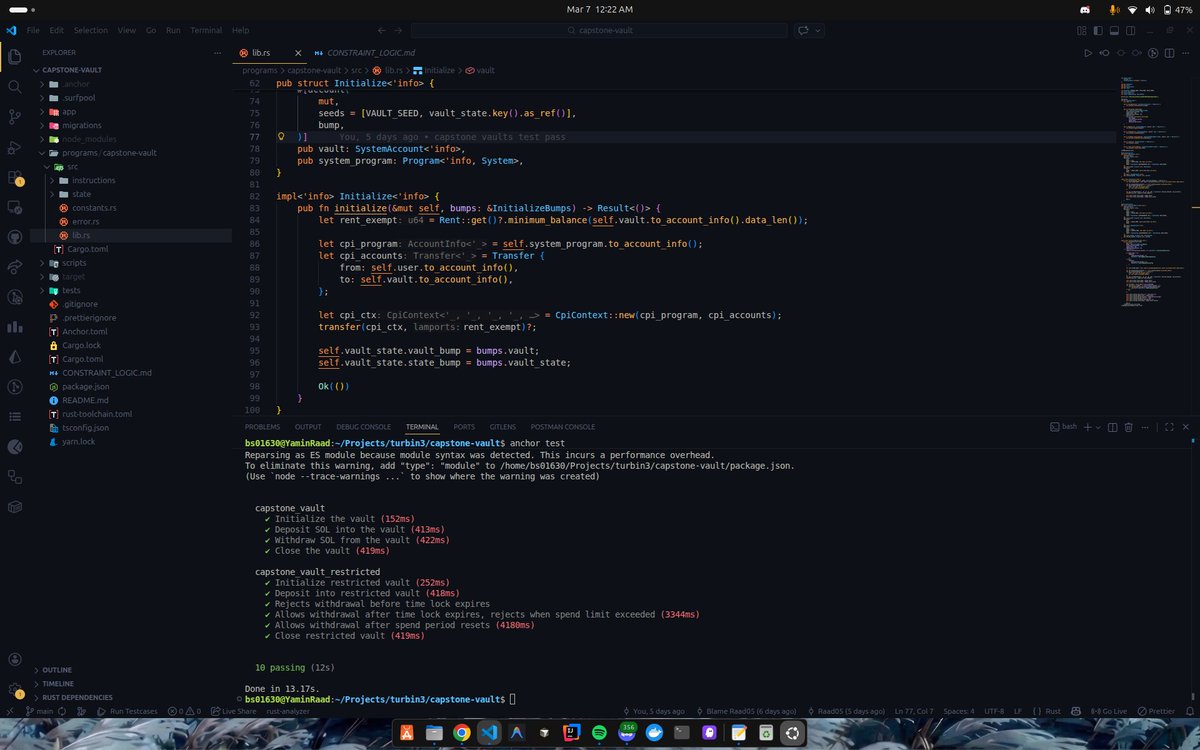Open the Manage gear in activity bar
Screen dimensions: 1200x750
[x=15, y=691]
